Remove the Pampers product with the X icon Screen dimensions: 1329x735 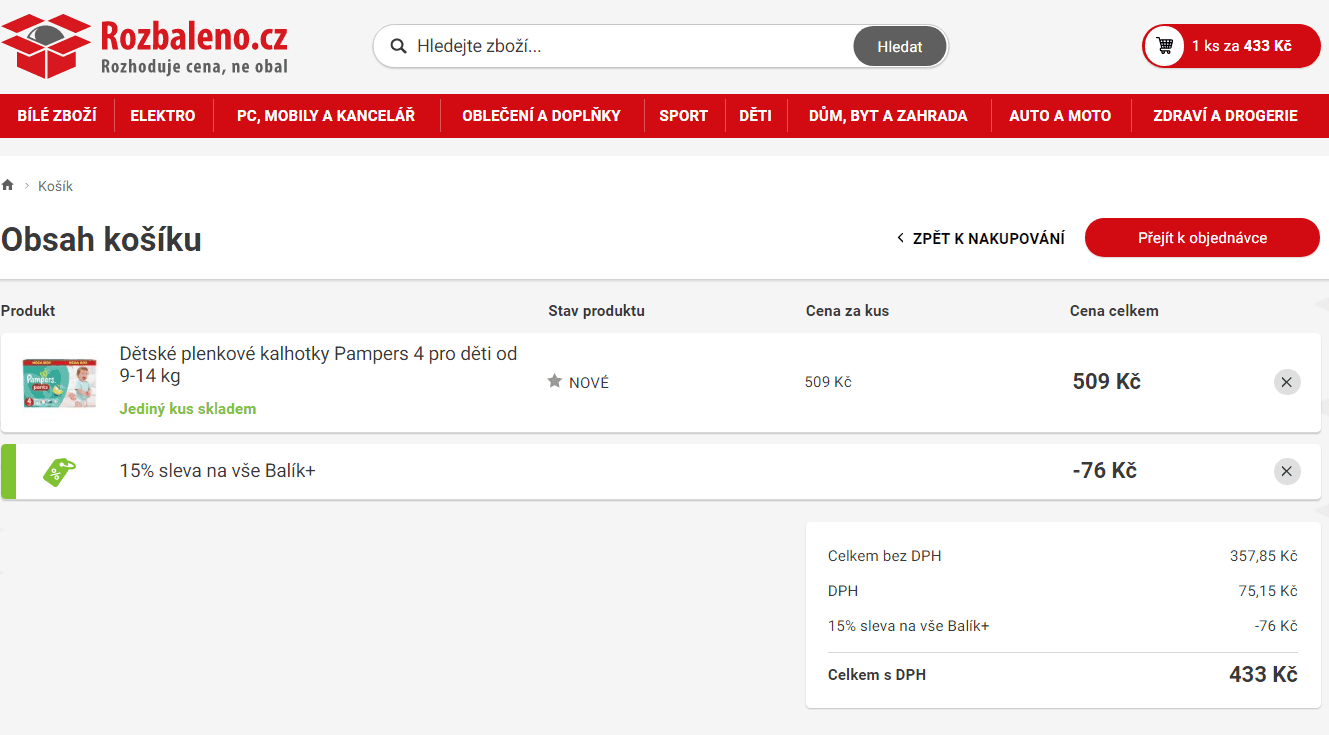[x=1287, y=381]
